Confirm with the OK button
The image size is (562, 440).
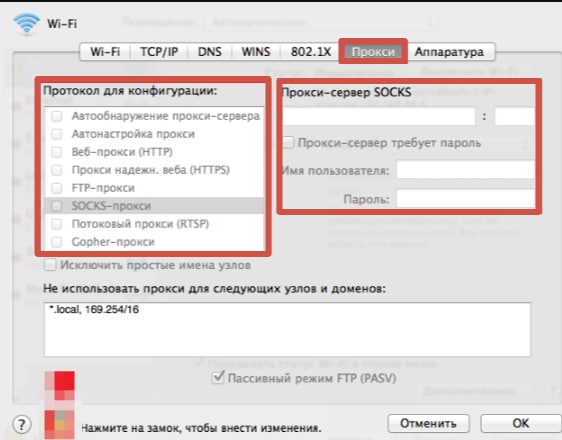521,424
